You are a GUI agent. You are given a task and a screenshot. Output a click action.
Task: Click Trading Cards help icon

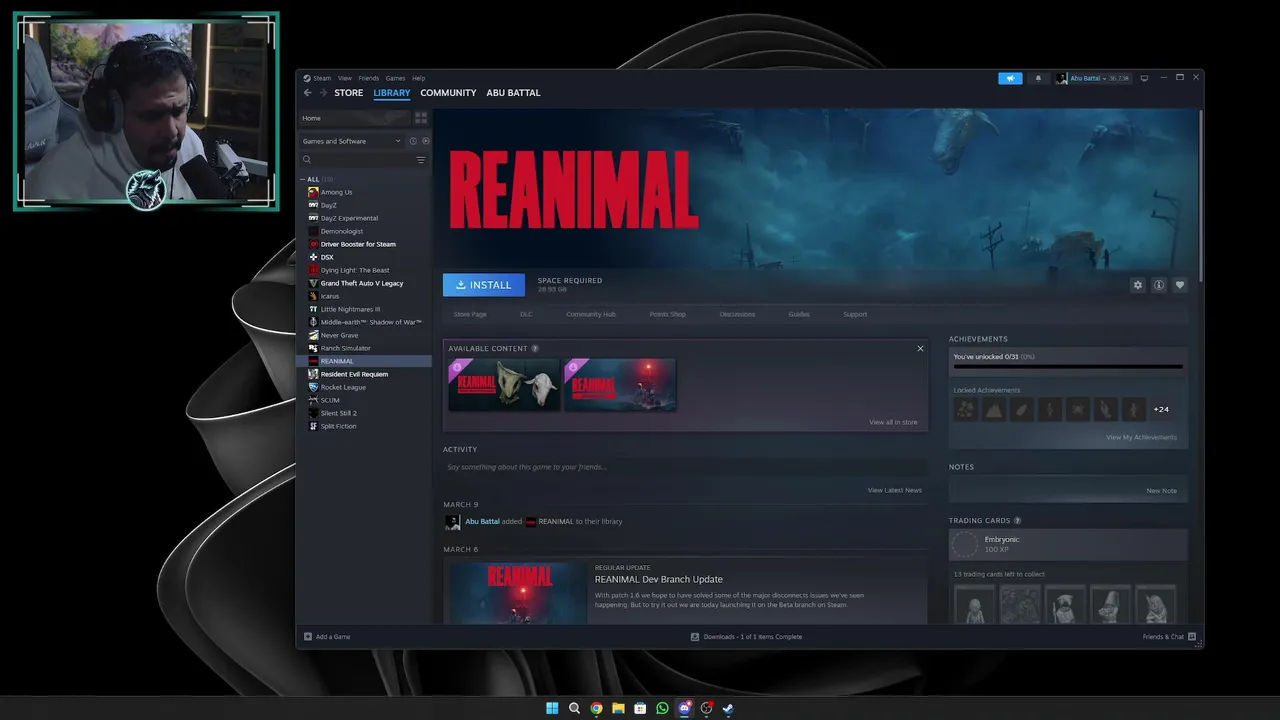(x=1017, y=521)
